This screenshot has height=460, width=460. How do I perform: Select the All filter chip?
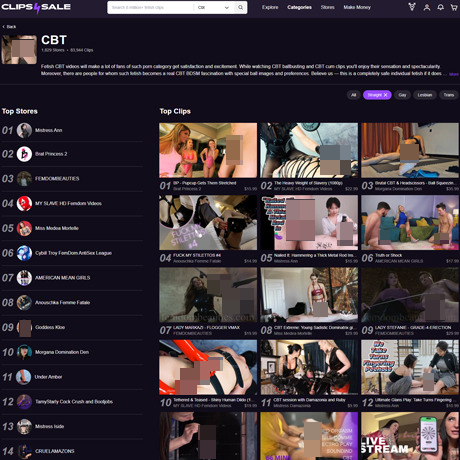[353, 95]
